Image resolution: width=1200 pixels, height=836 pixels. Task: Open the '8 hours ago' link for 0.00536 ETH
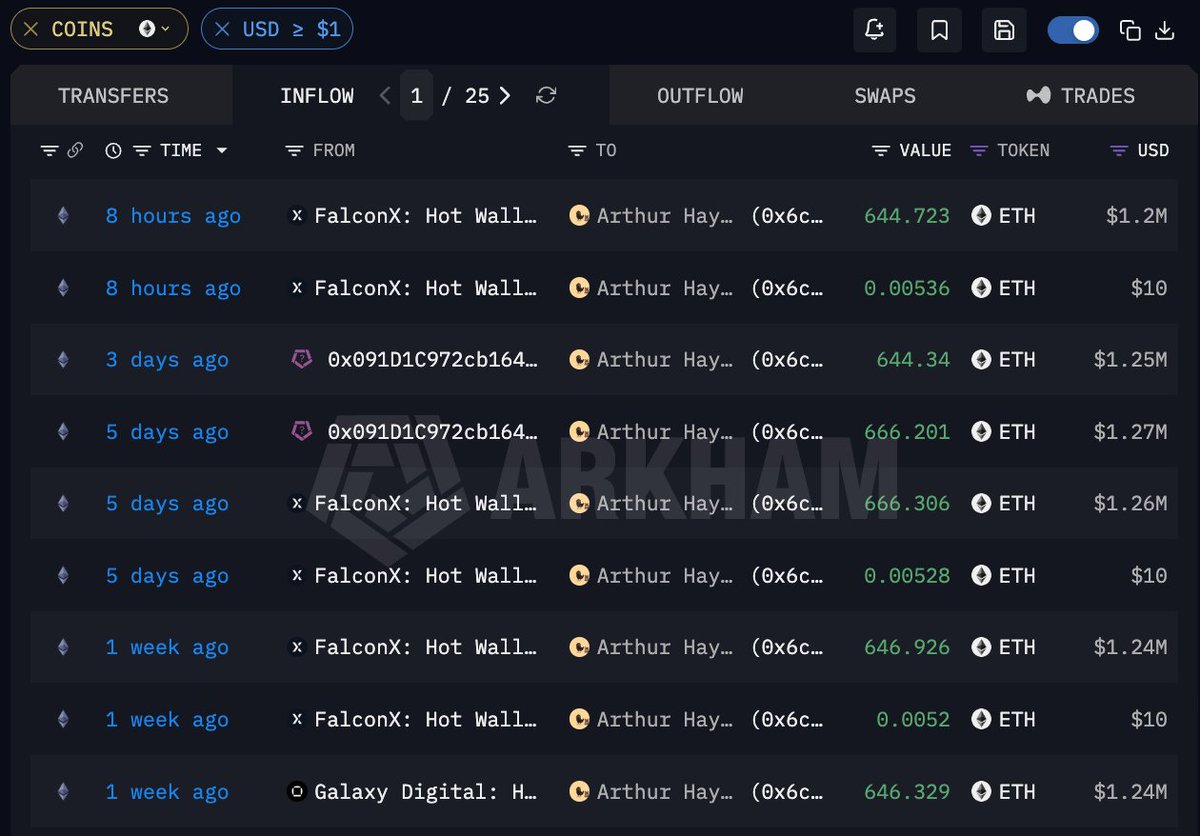click(x=173, y=288)
